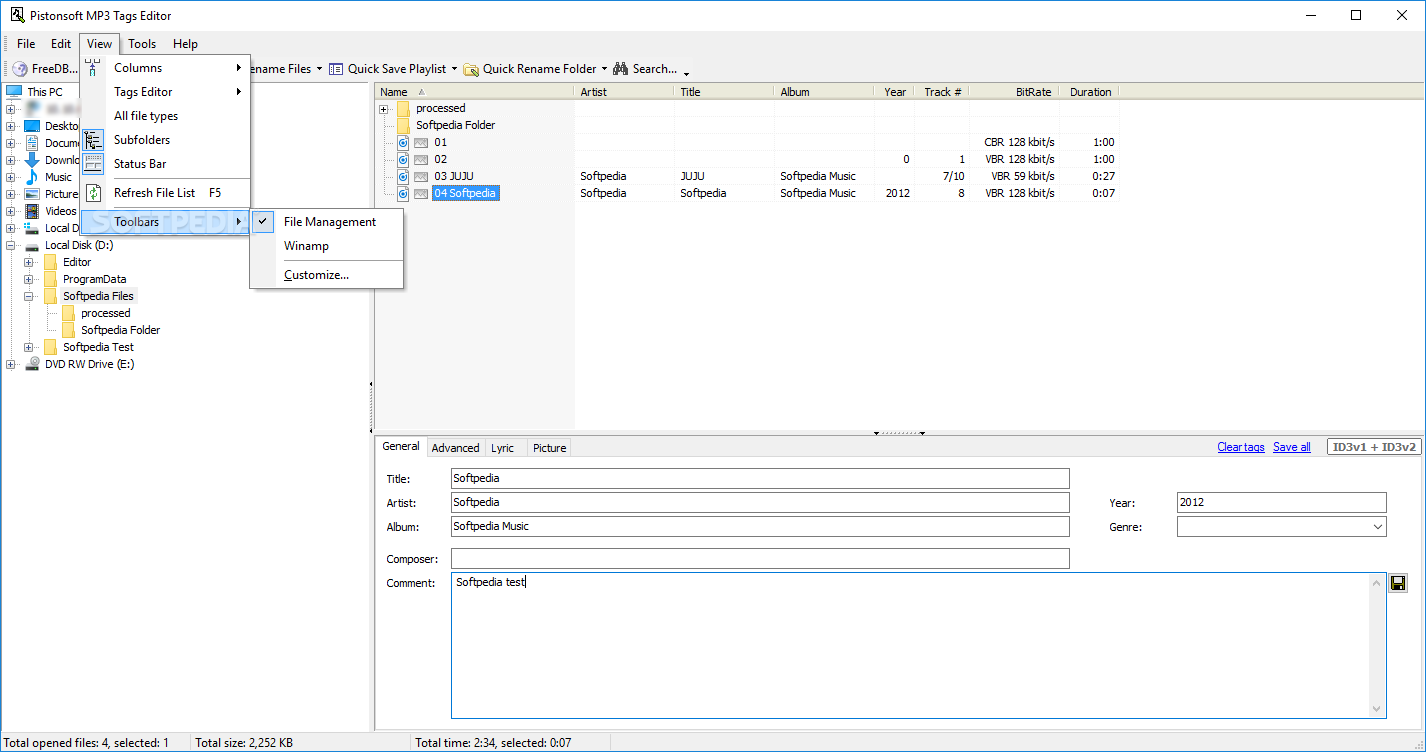Expand the DVD RW Drive node

pyautogui.click(x=11, y=364)
